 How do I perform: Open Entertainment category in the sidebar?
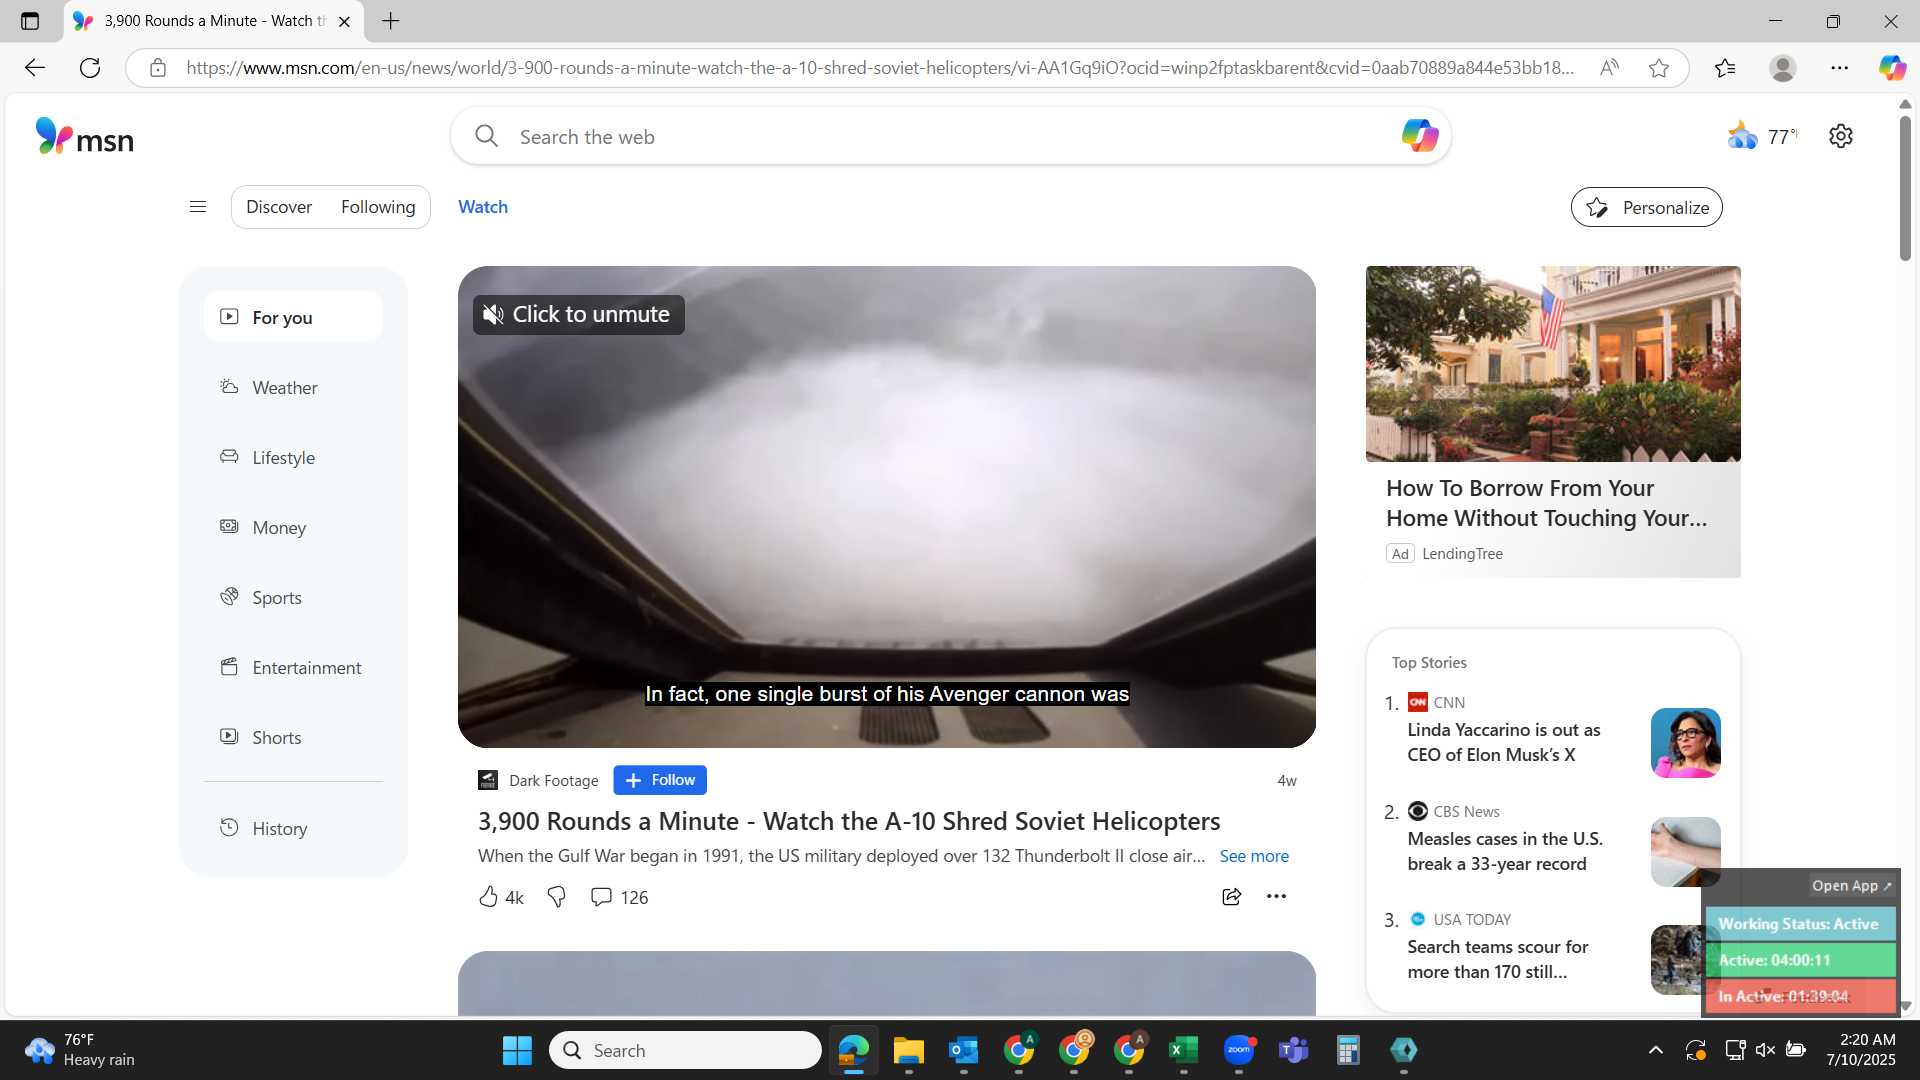293,667
